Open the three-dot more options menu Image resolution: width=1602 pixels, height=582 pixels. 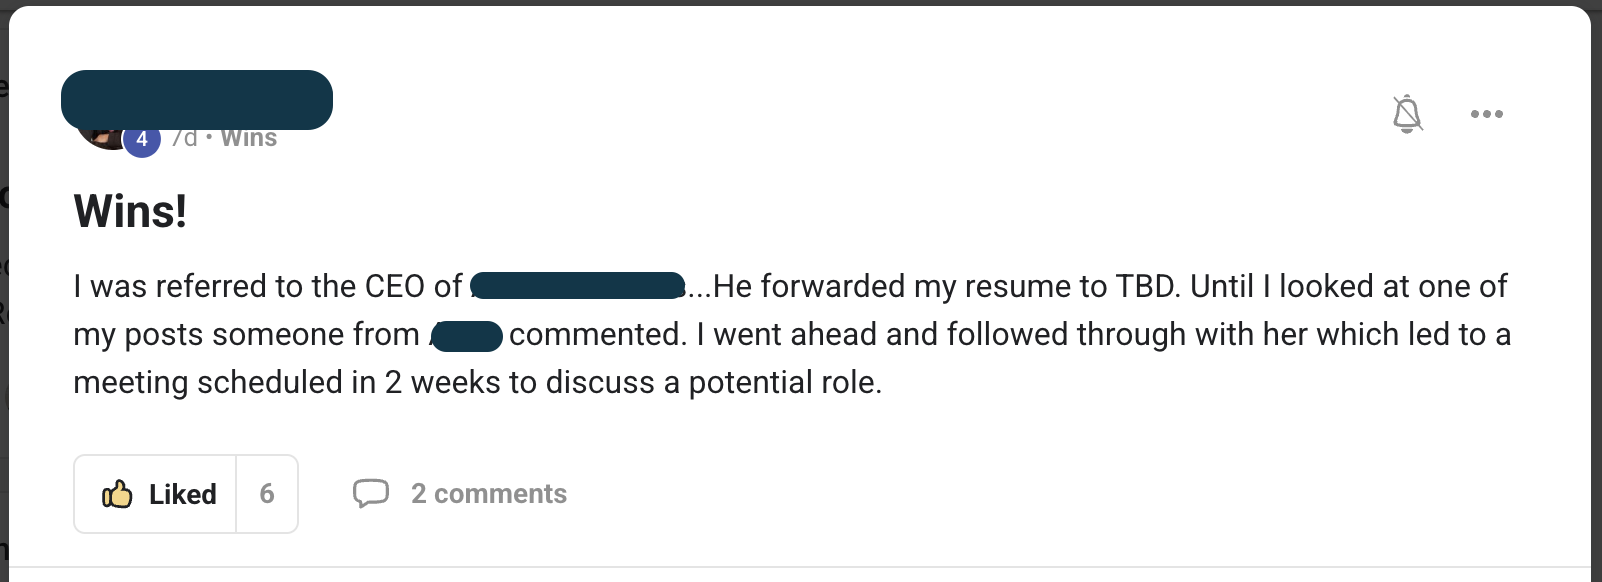[x=1486, y=114]
